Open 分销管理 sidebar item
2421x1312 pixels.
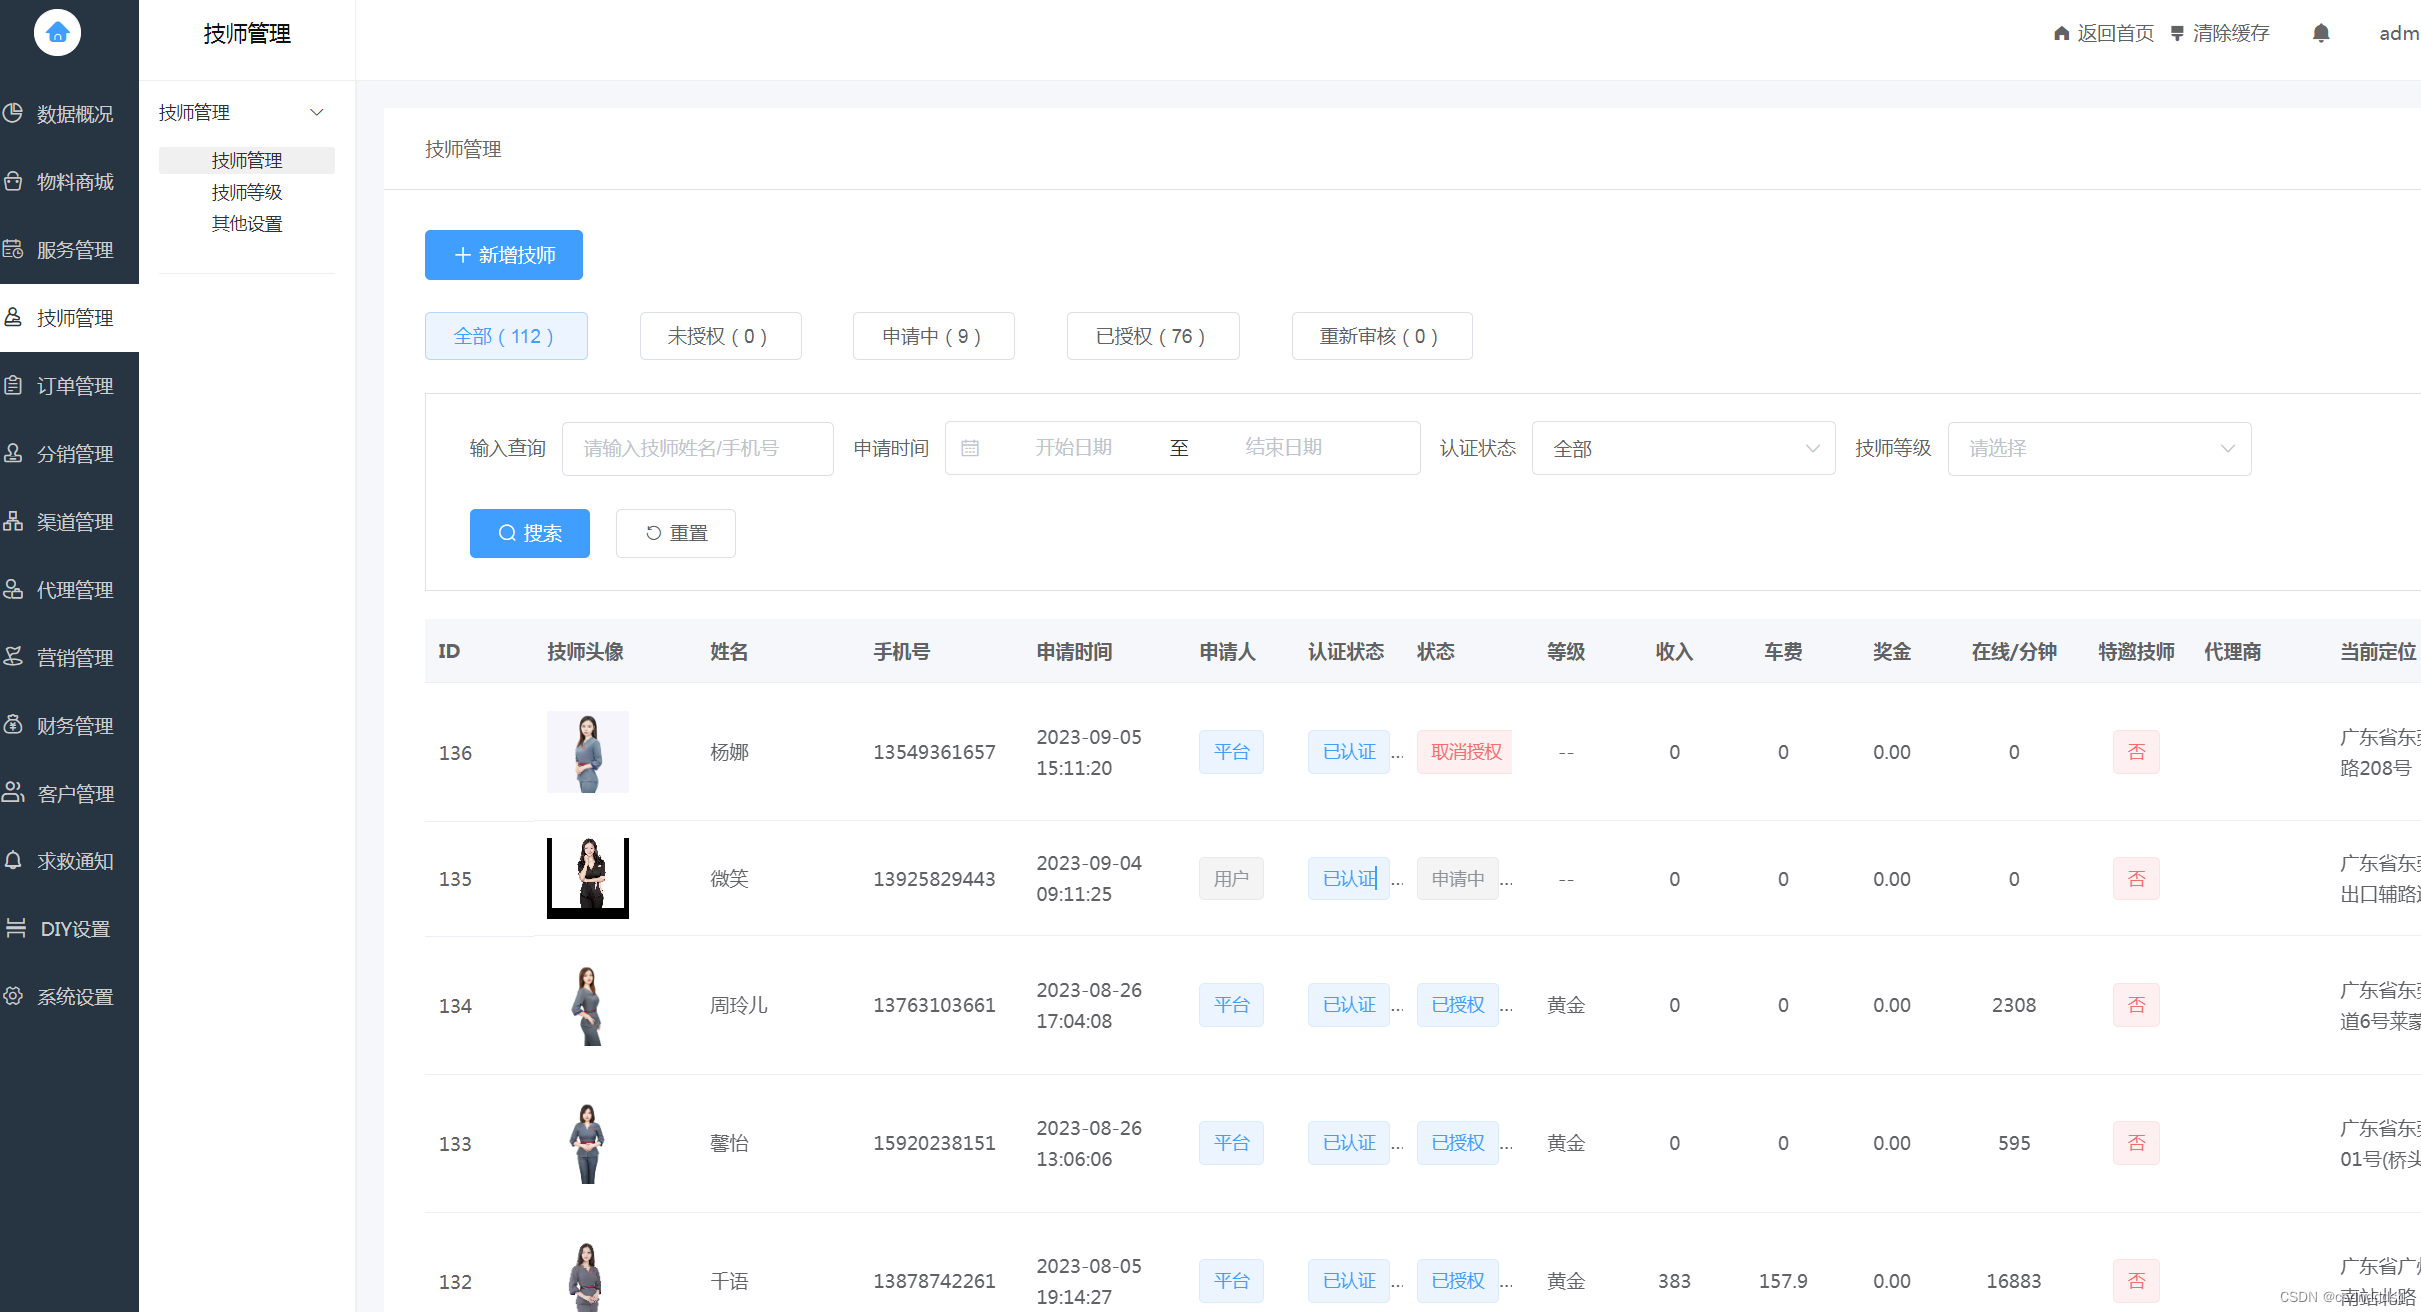pyautogui.click(x=69, y=454)
